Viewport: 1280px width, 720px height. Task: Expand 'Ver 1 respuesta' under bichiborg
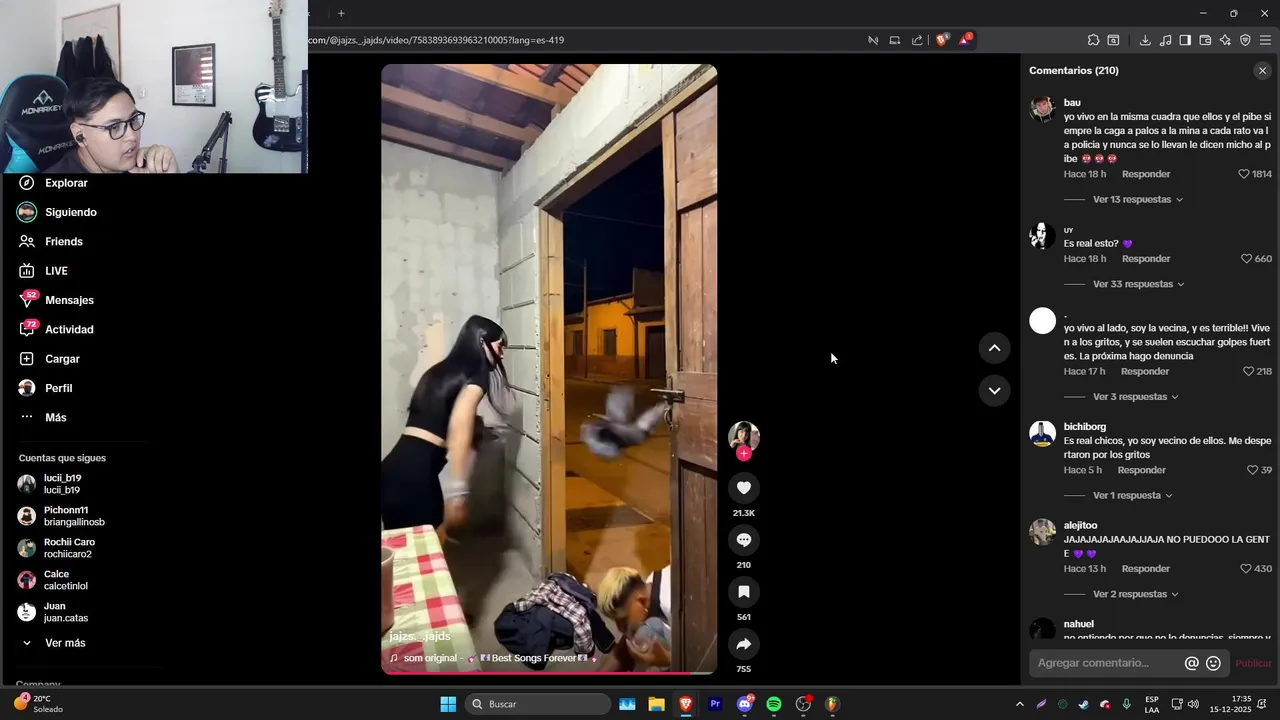point(1133,495)
